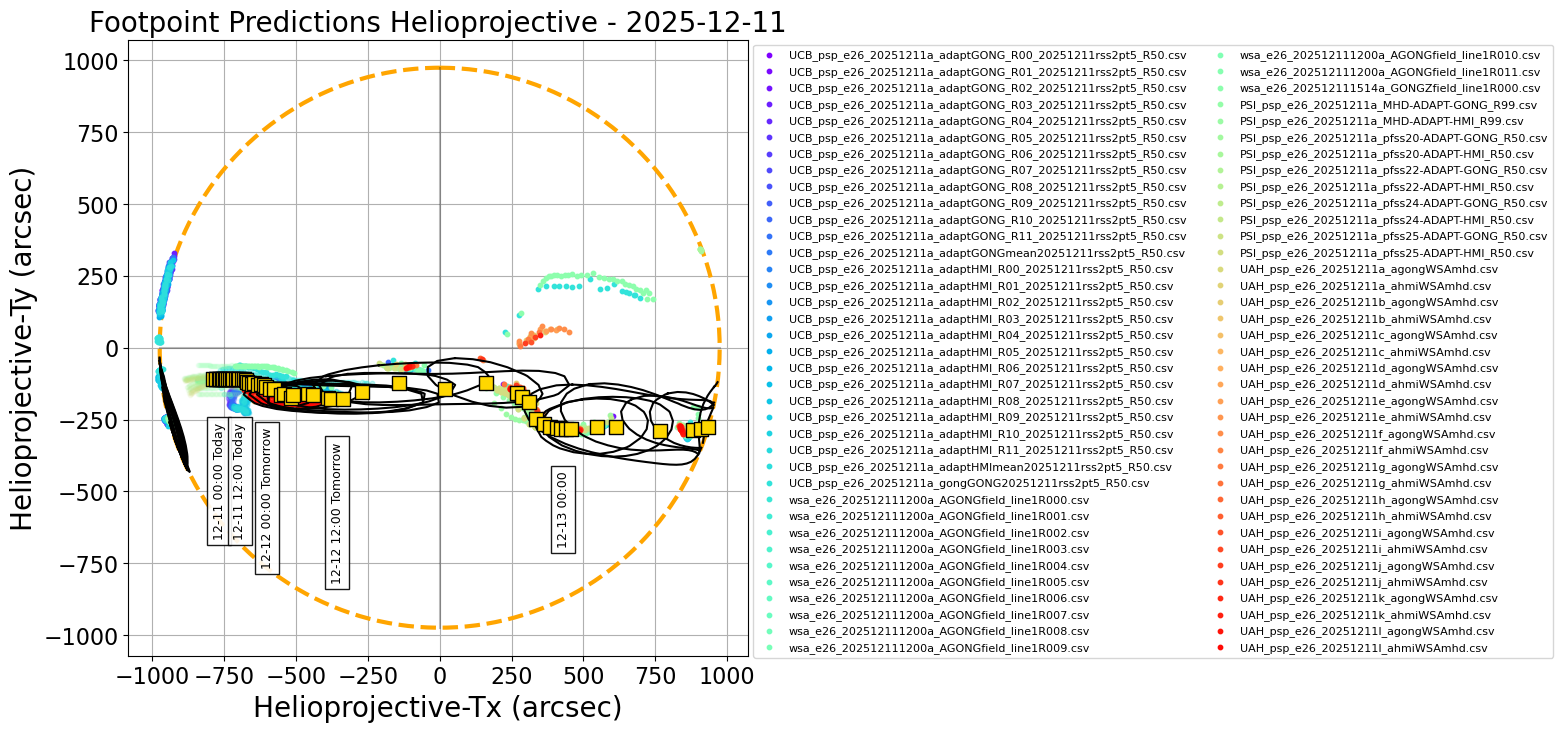Select the olive UAH_psp_e26_20251211a_agongWSAmhd marker
This screenshot has width=1562, height=732.
click(1222, 269)
